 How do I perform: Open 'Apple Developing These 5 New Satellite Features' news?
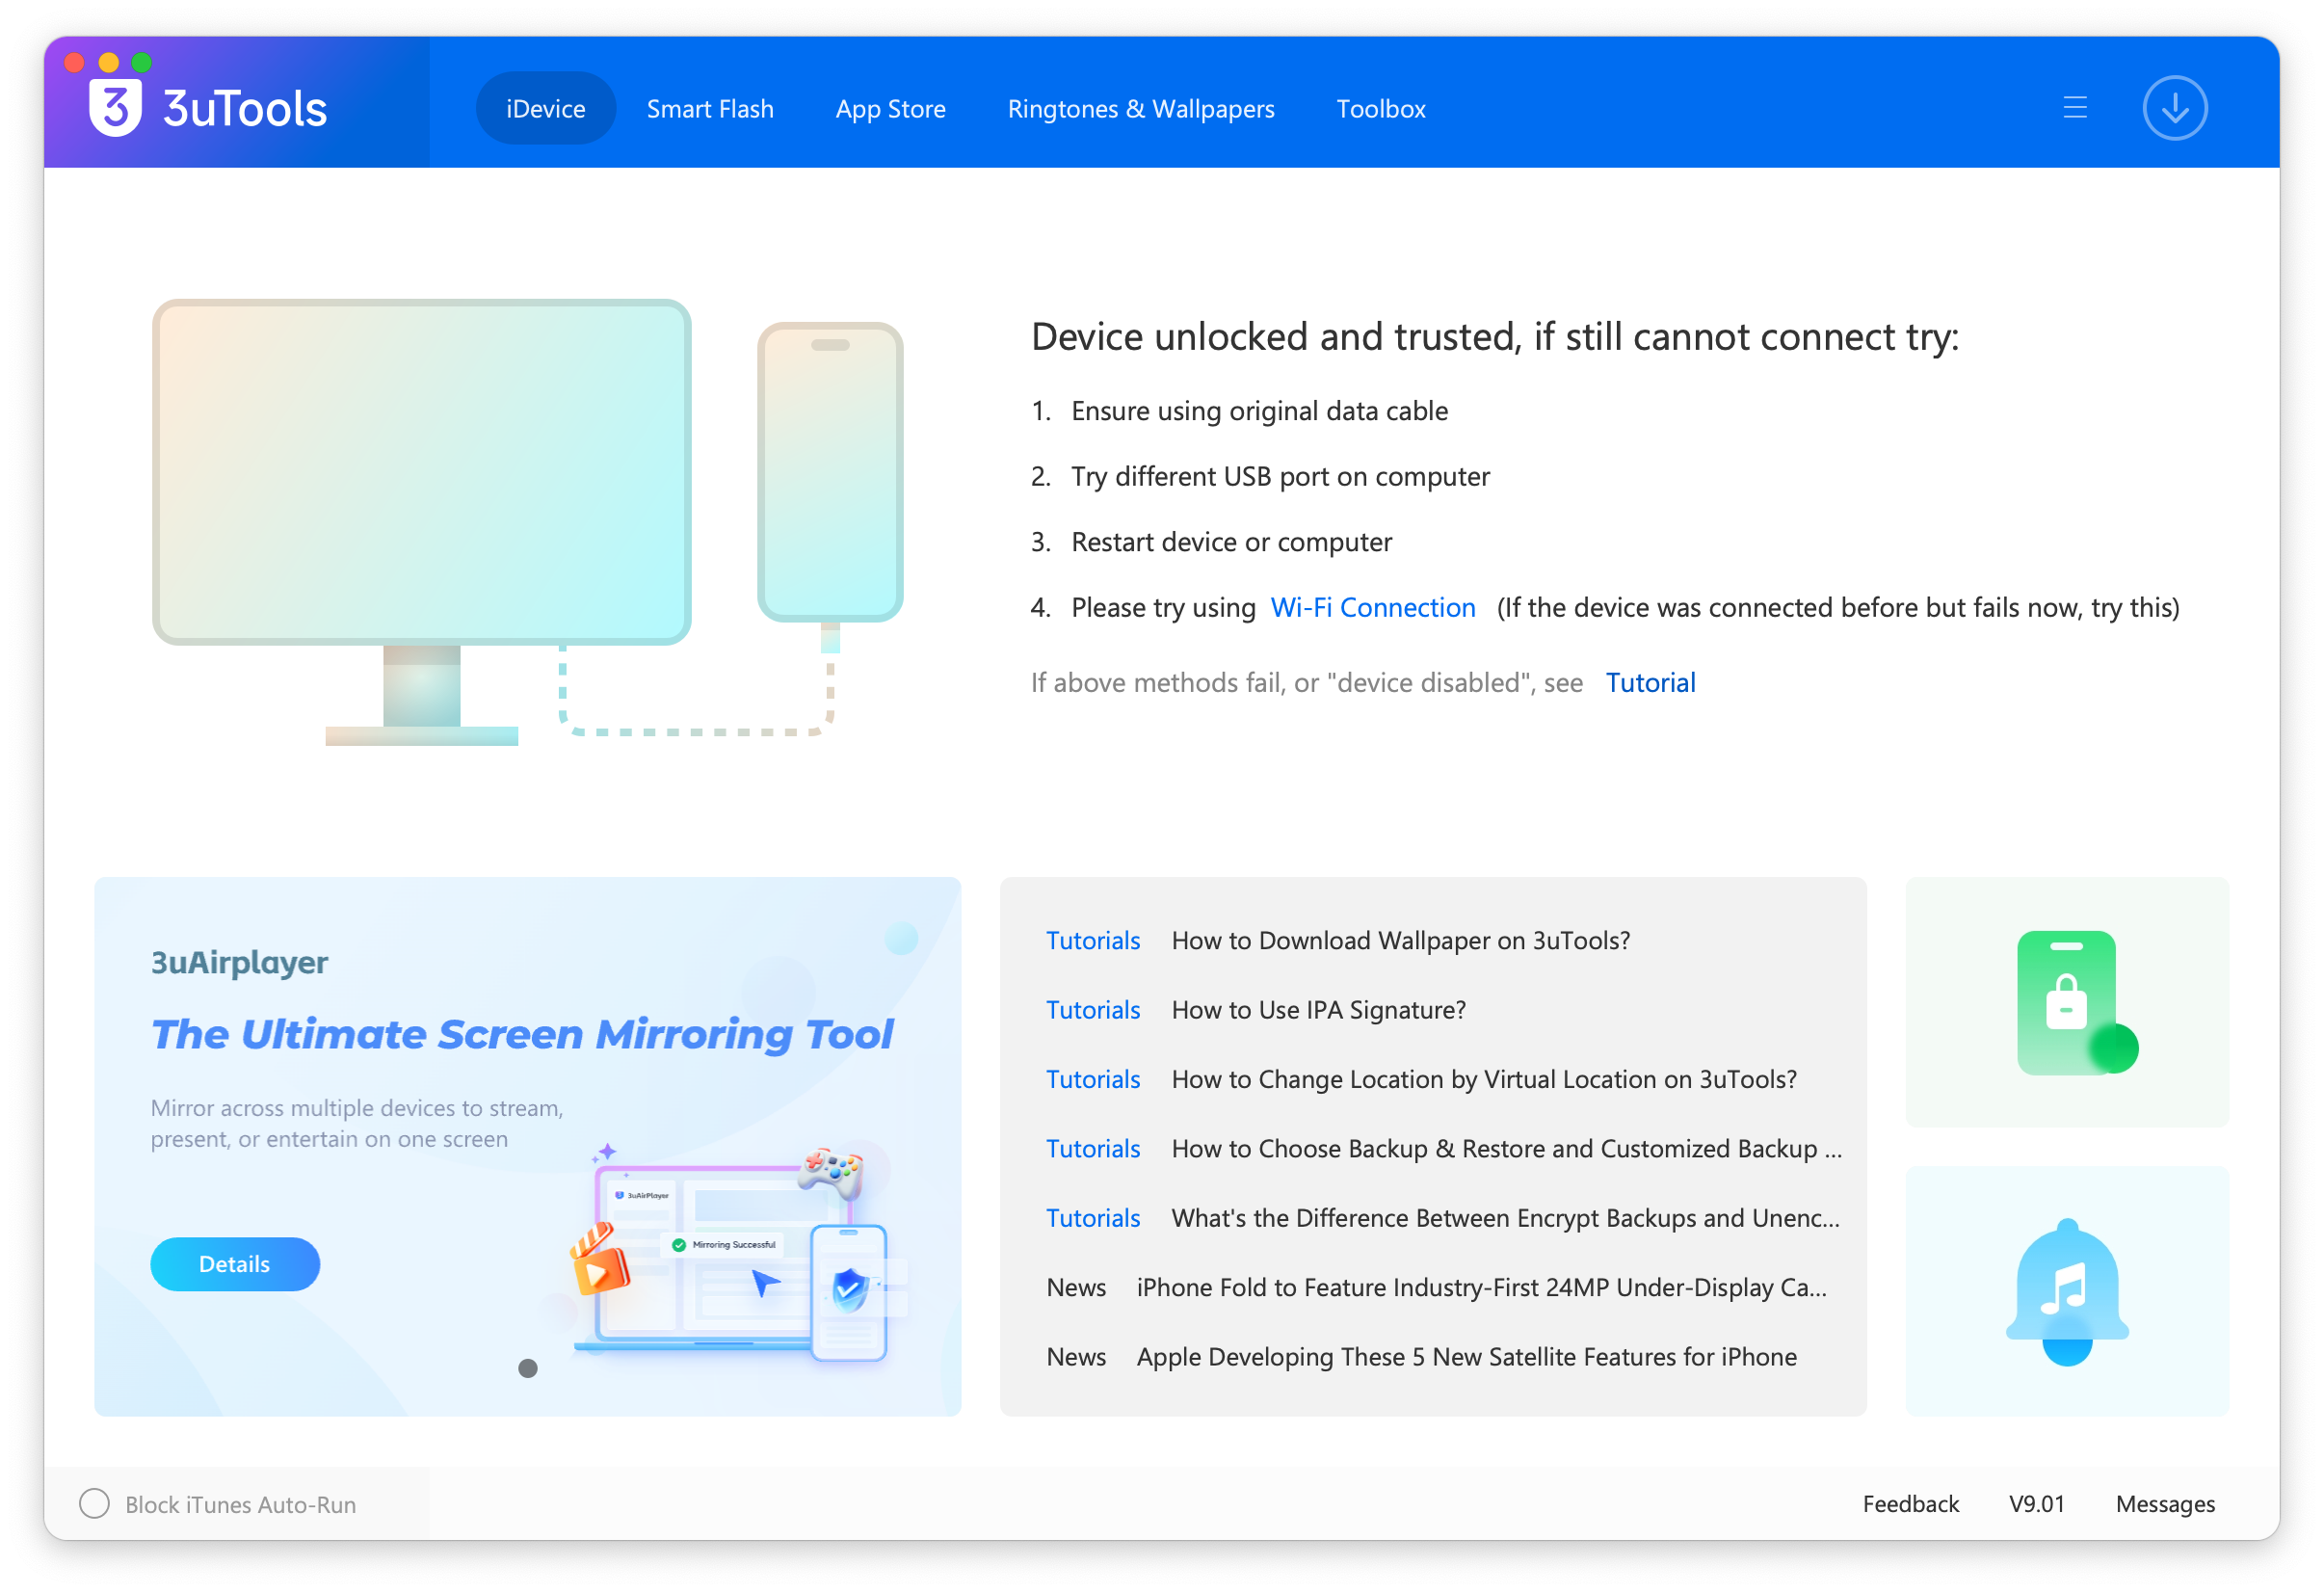pos(1466,1356)
